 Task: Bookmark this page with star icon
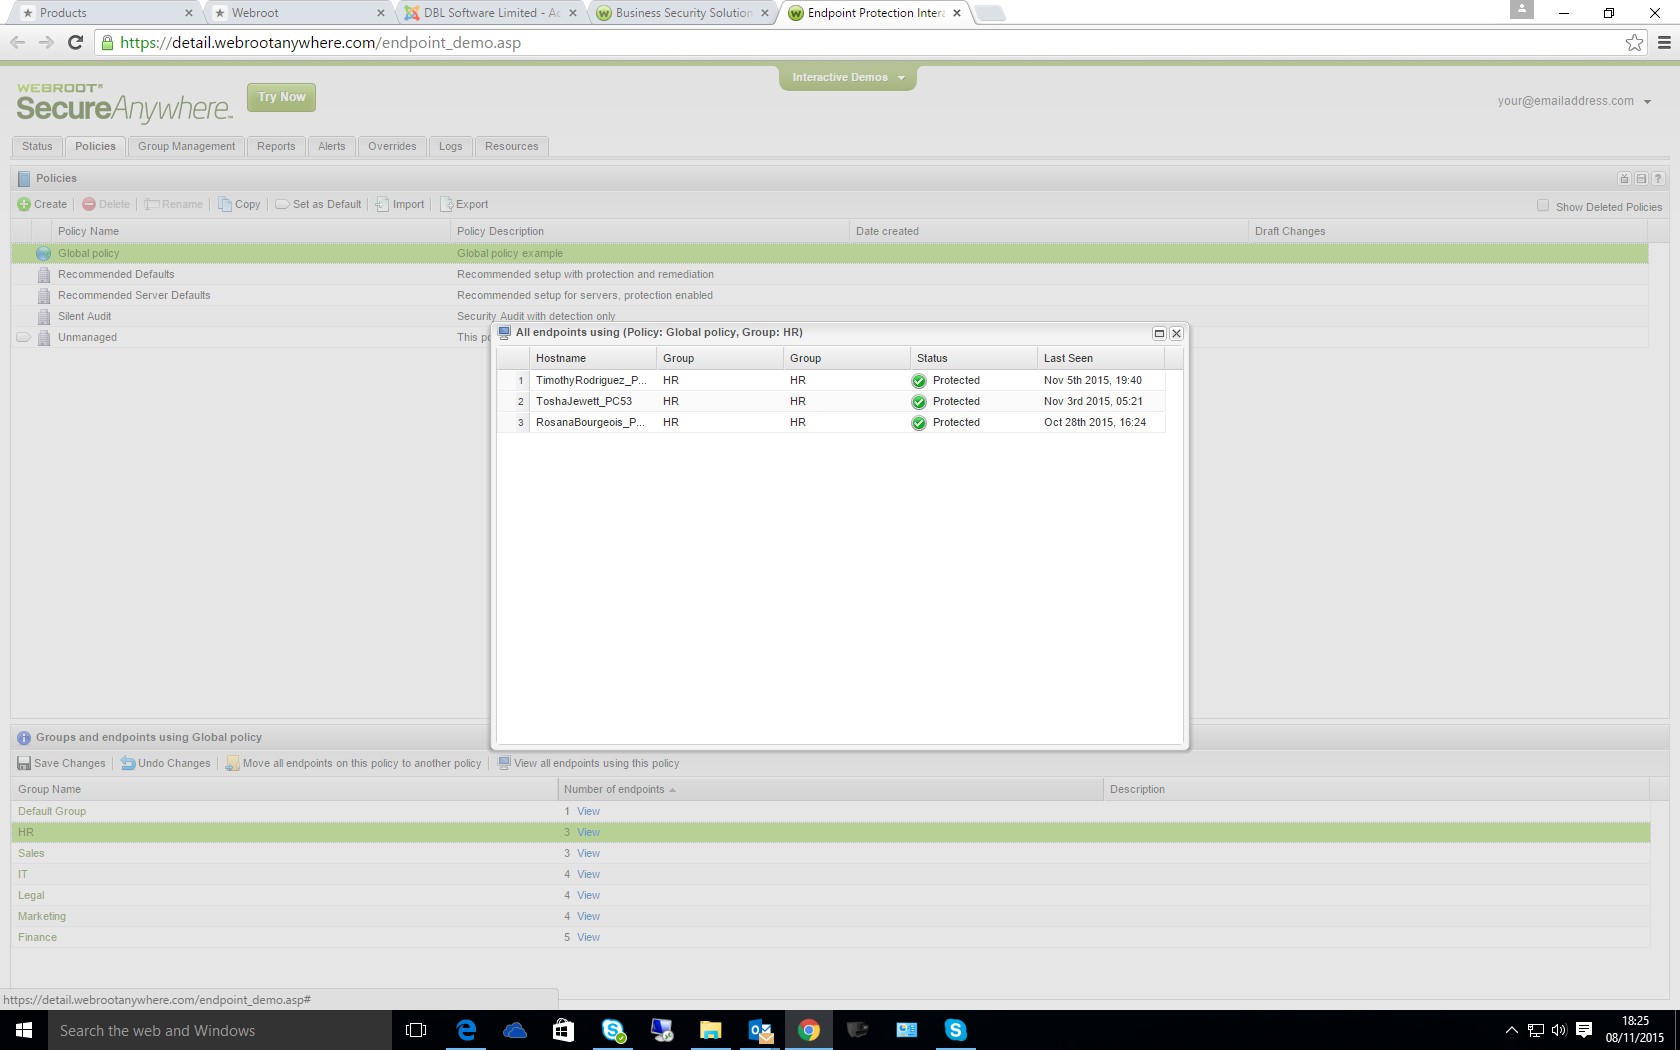1634,42
